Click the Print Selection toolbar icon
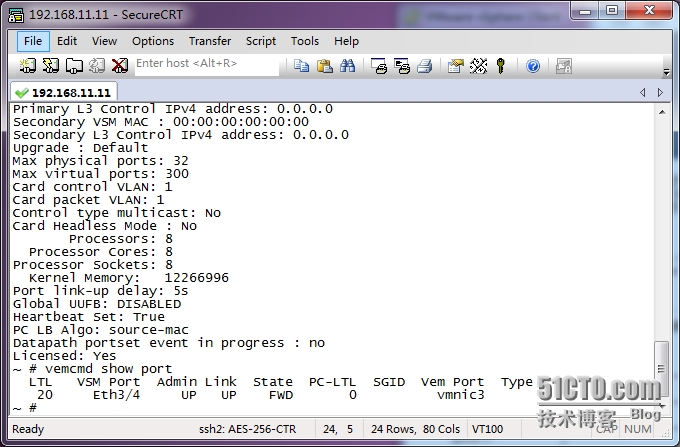This screenshot has width=680, height=447. pyautogui.click(x=402, y=66)
